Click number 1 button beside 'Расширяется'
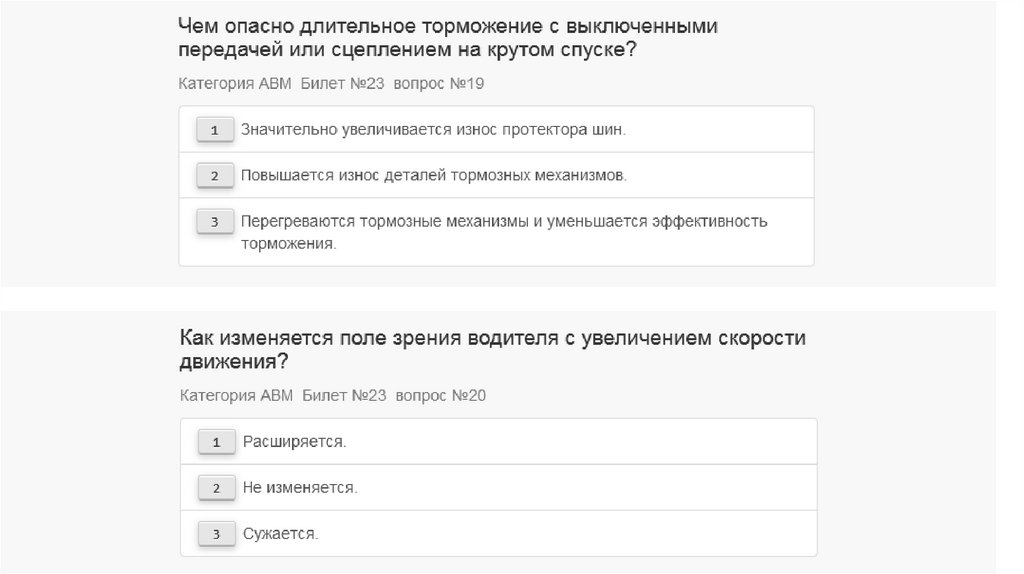The width and height of the screenshot is (1024, 574). click(216, 442)
